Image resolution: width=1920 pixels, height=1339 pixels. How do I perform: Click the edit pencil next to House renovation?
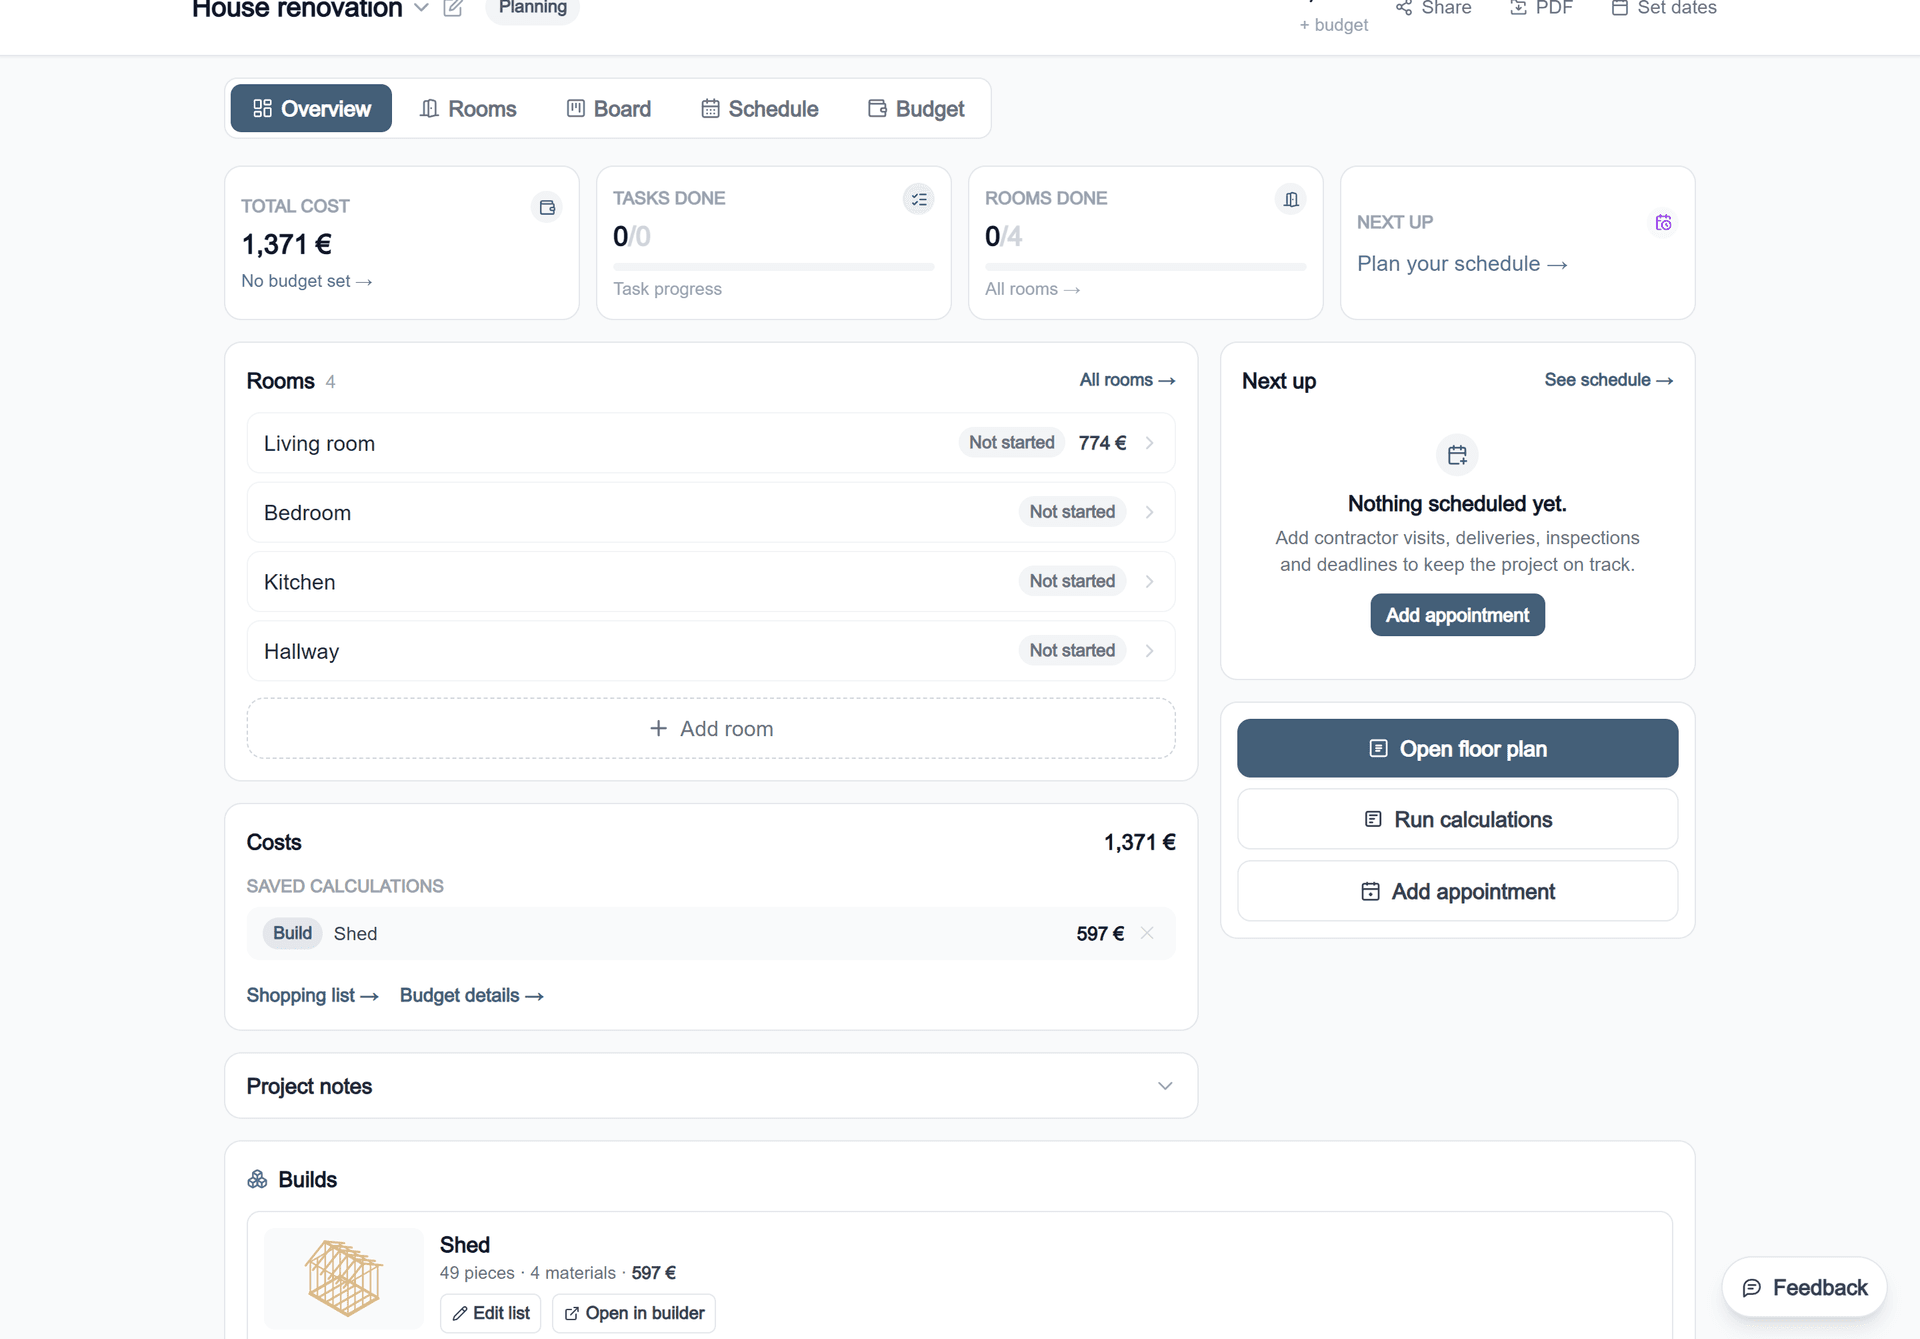click(453, 8)
